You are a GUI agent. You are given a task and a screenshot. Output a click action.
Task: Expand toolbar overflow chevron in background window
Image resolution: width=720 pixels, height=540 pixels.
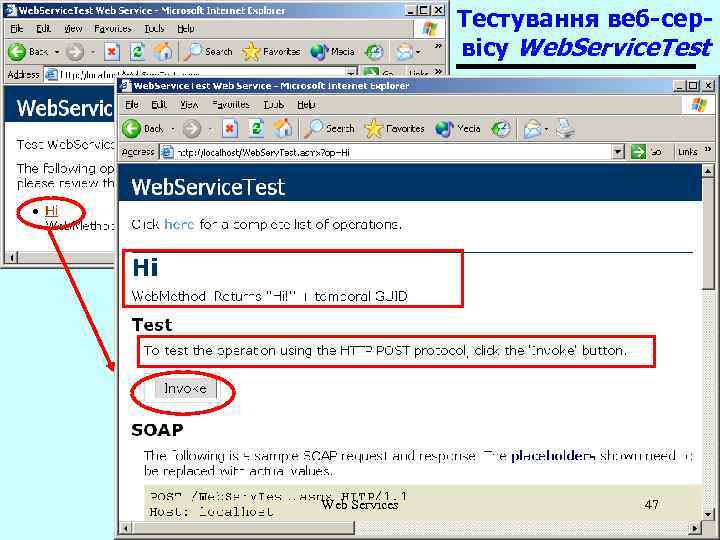[x=438, y=46]
